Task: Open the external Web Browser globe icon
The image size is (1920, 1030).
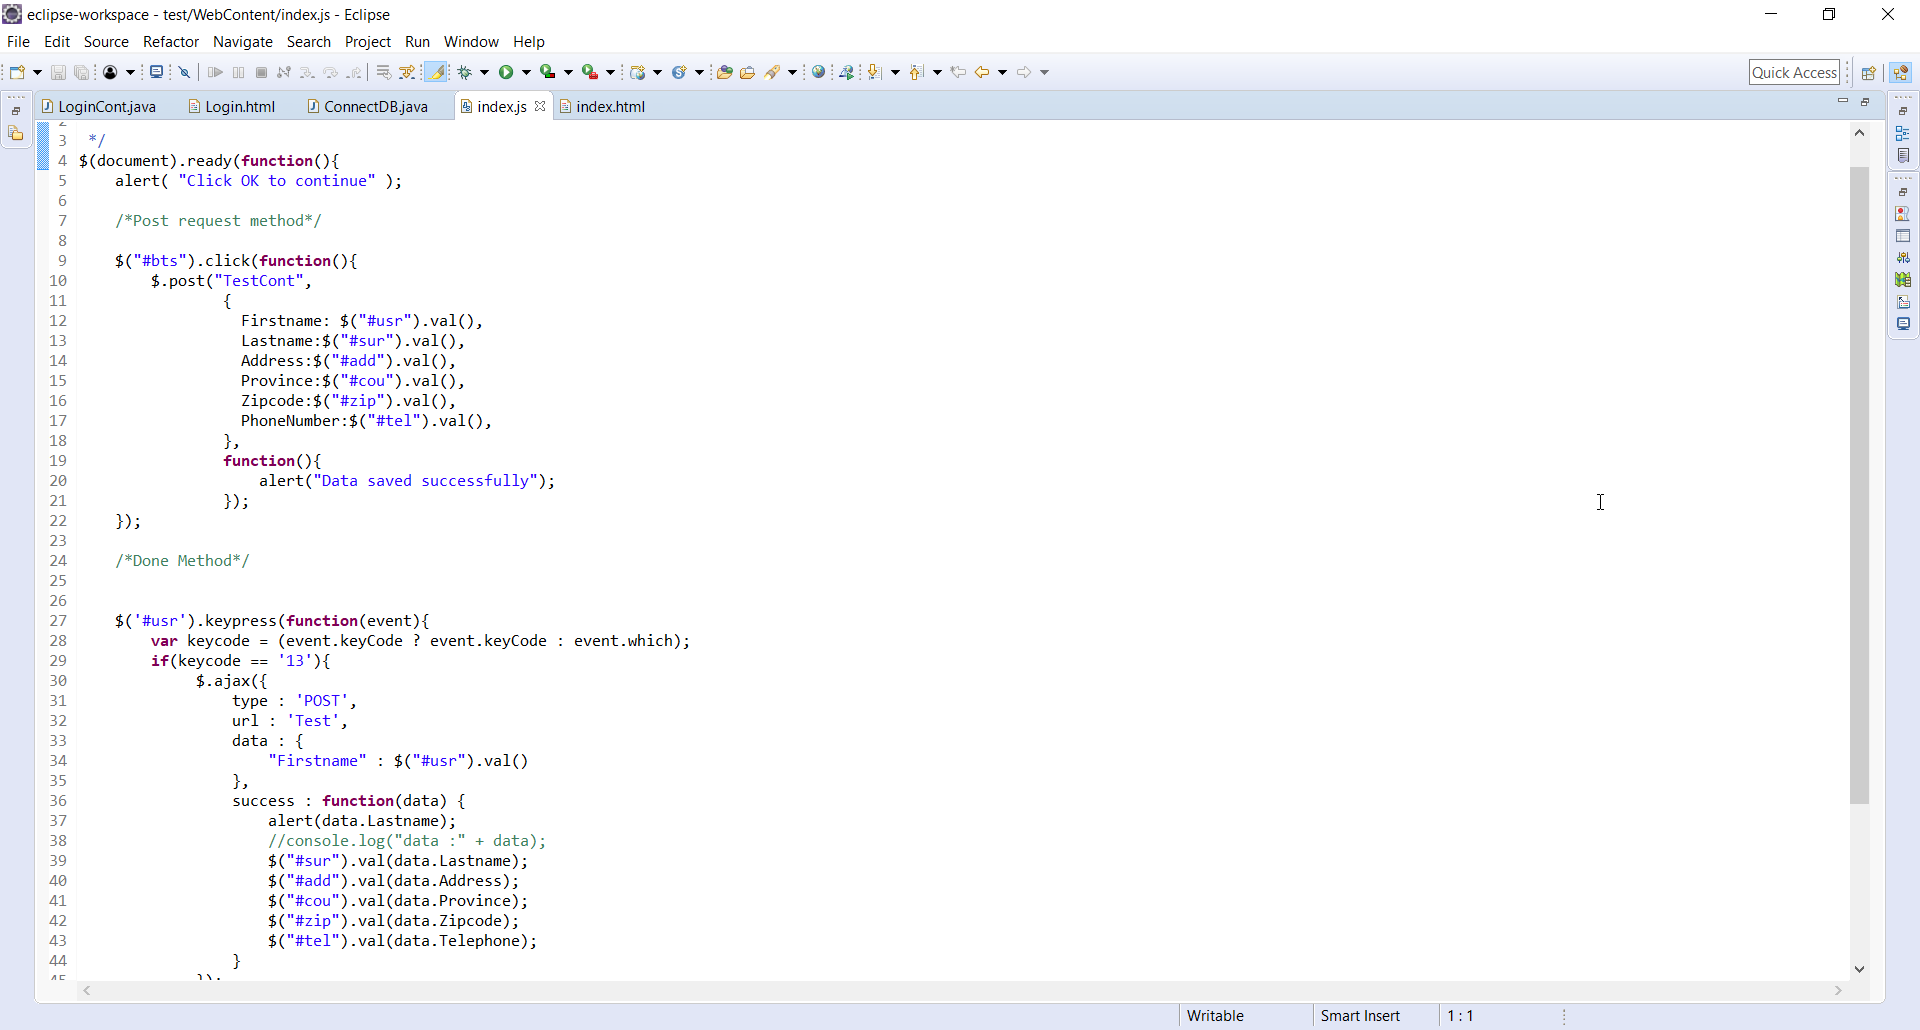Action: (818, 71)
